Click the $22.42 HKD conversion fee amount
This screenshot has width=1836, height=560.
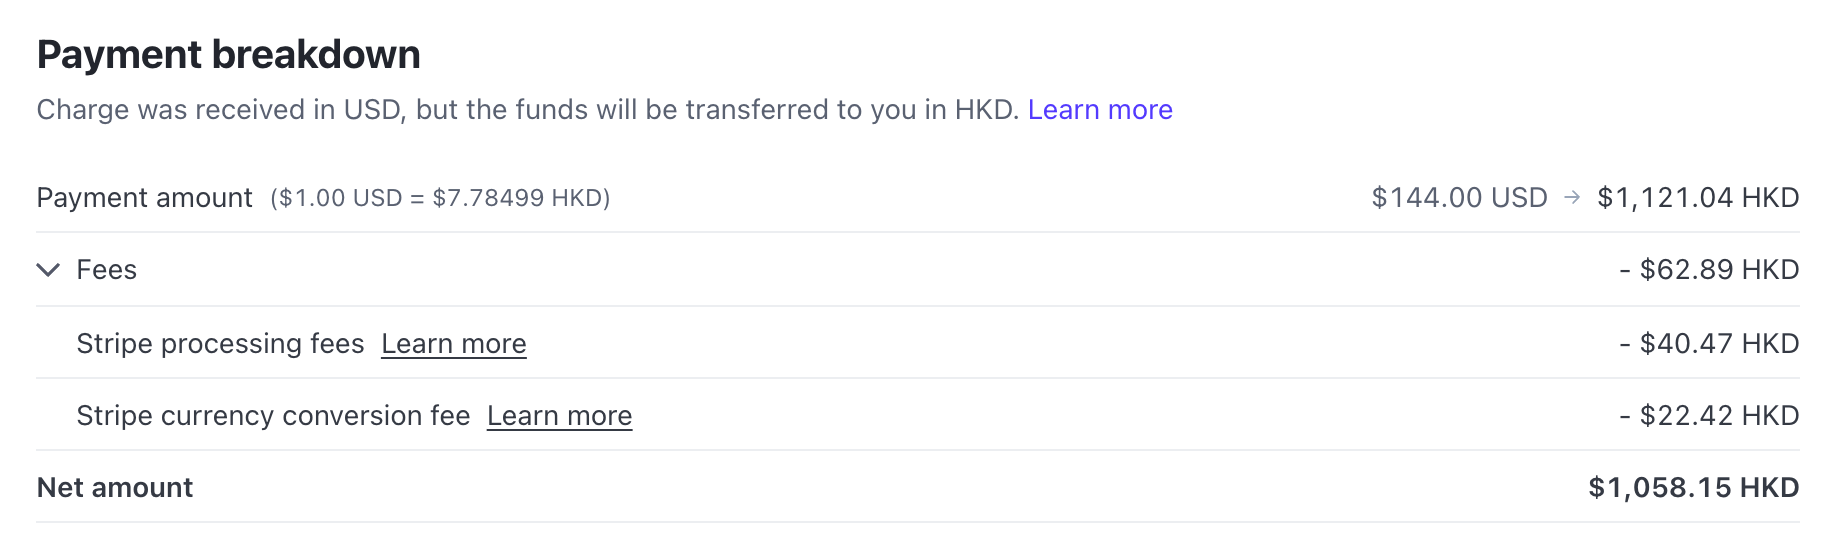(1709, 416)
